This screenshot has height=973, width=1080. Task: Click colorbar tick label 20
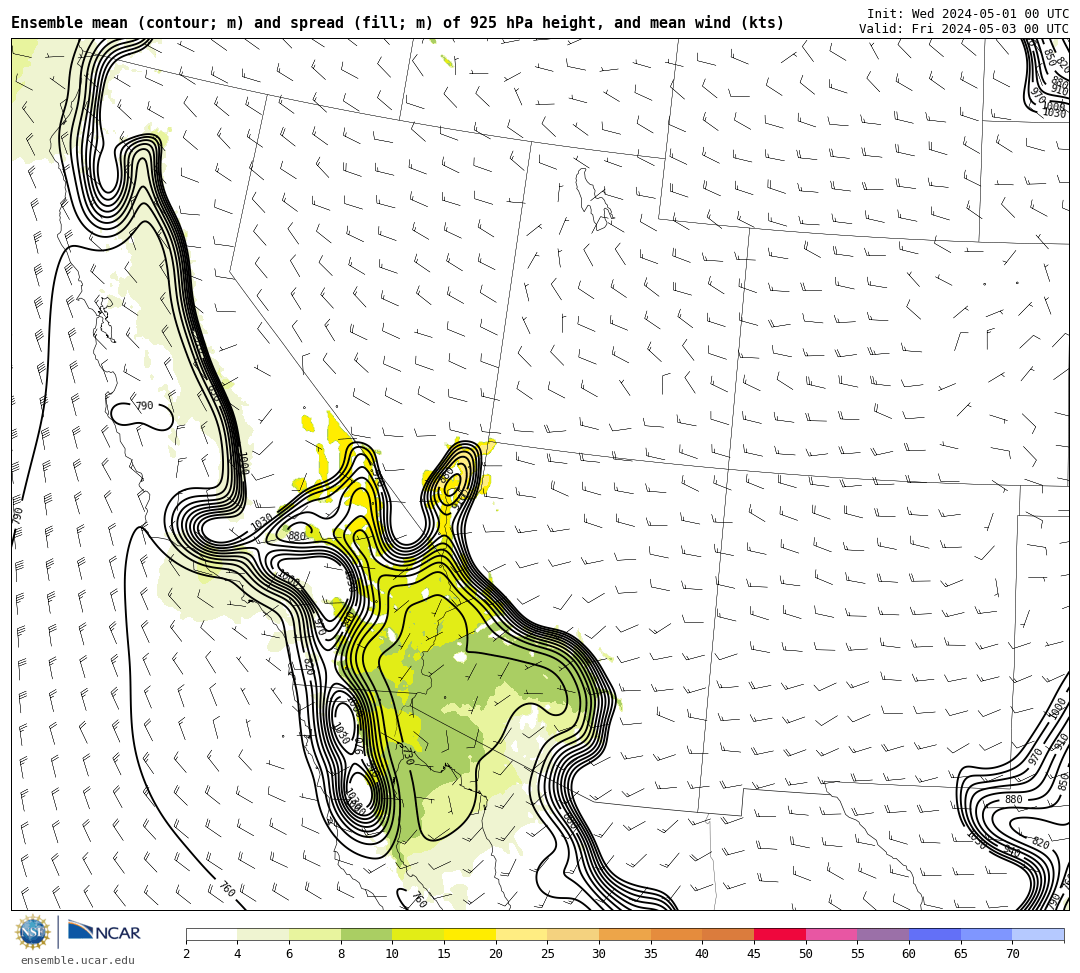[496, 954]
